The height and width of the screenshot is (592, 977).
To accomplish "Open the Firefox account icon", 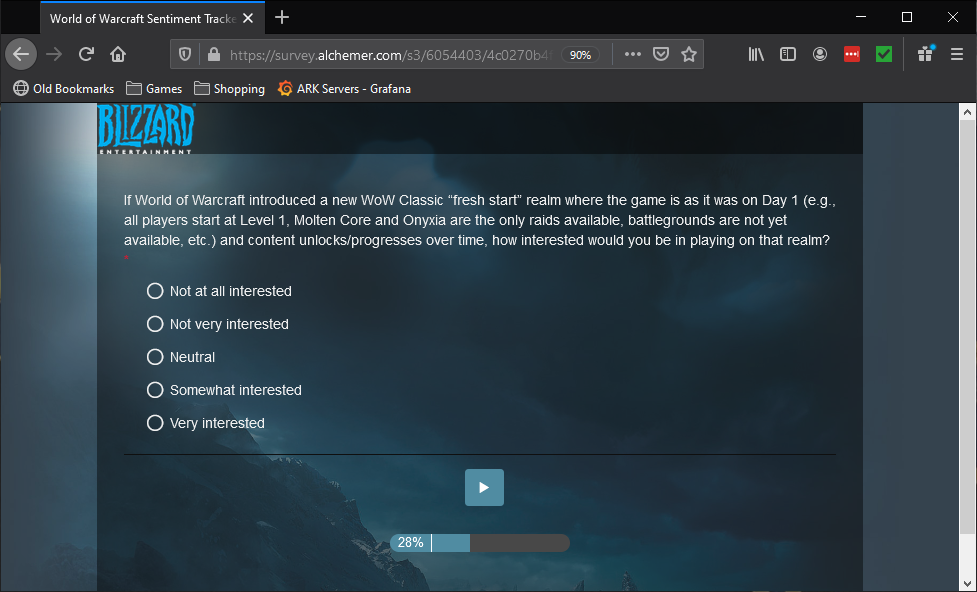I will point(820,54).
